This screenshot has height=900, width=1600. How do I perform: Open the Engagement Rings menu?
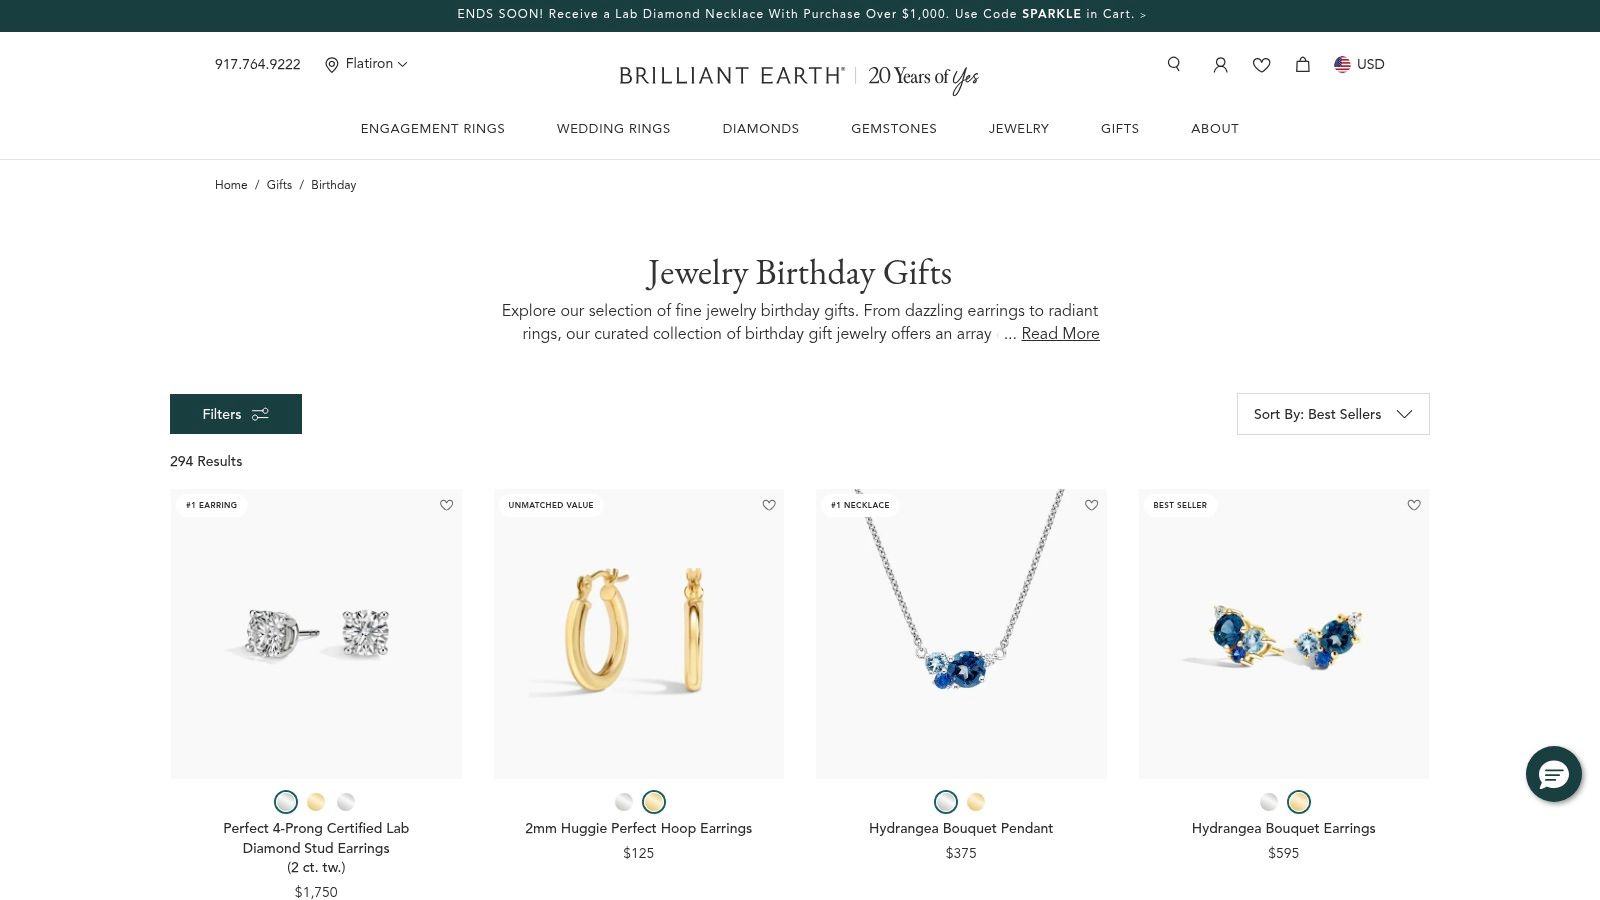pyautogui.click(x=433, y=129)
